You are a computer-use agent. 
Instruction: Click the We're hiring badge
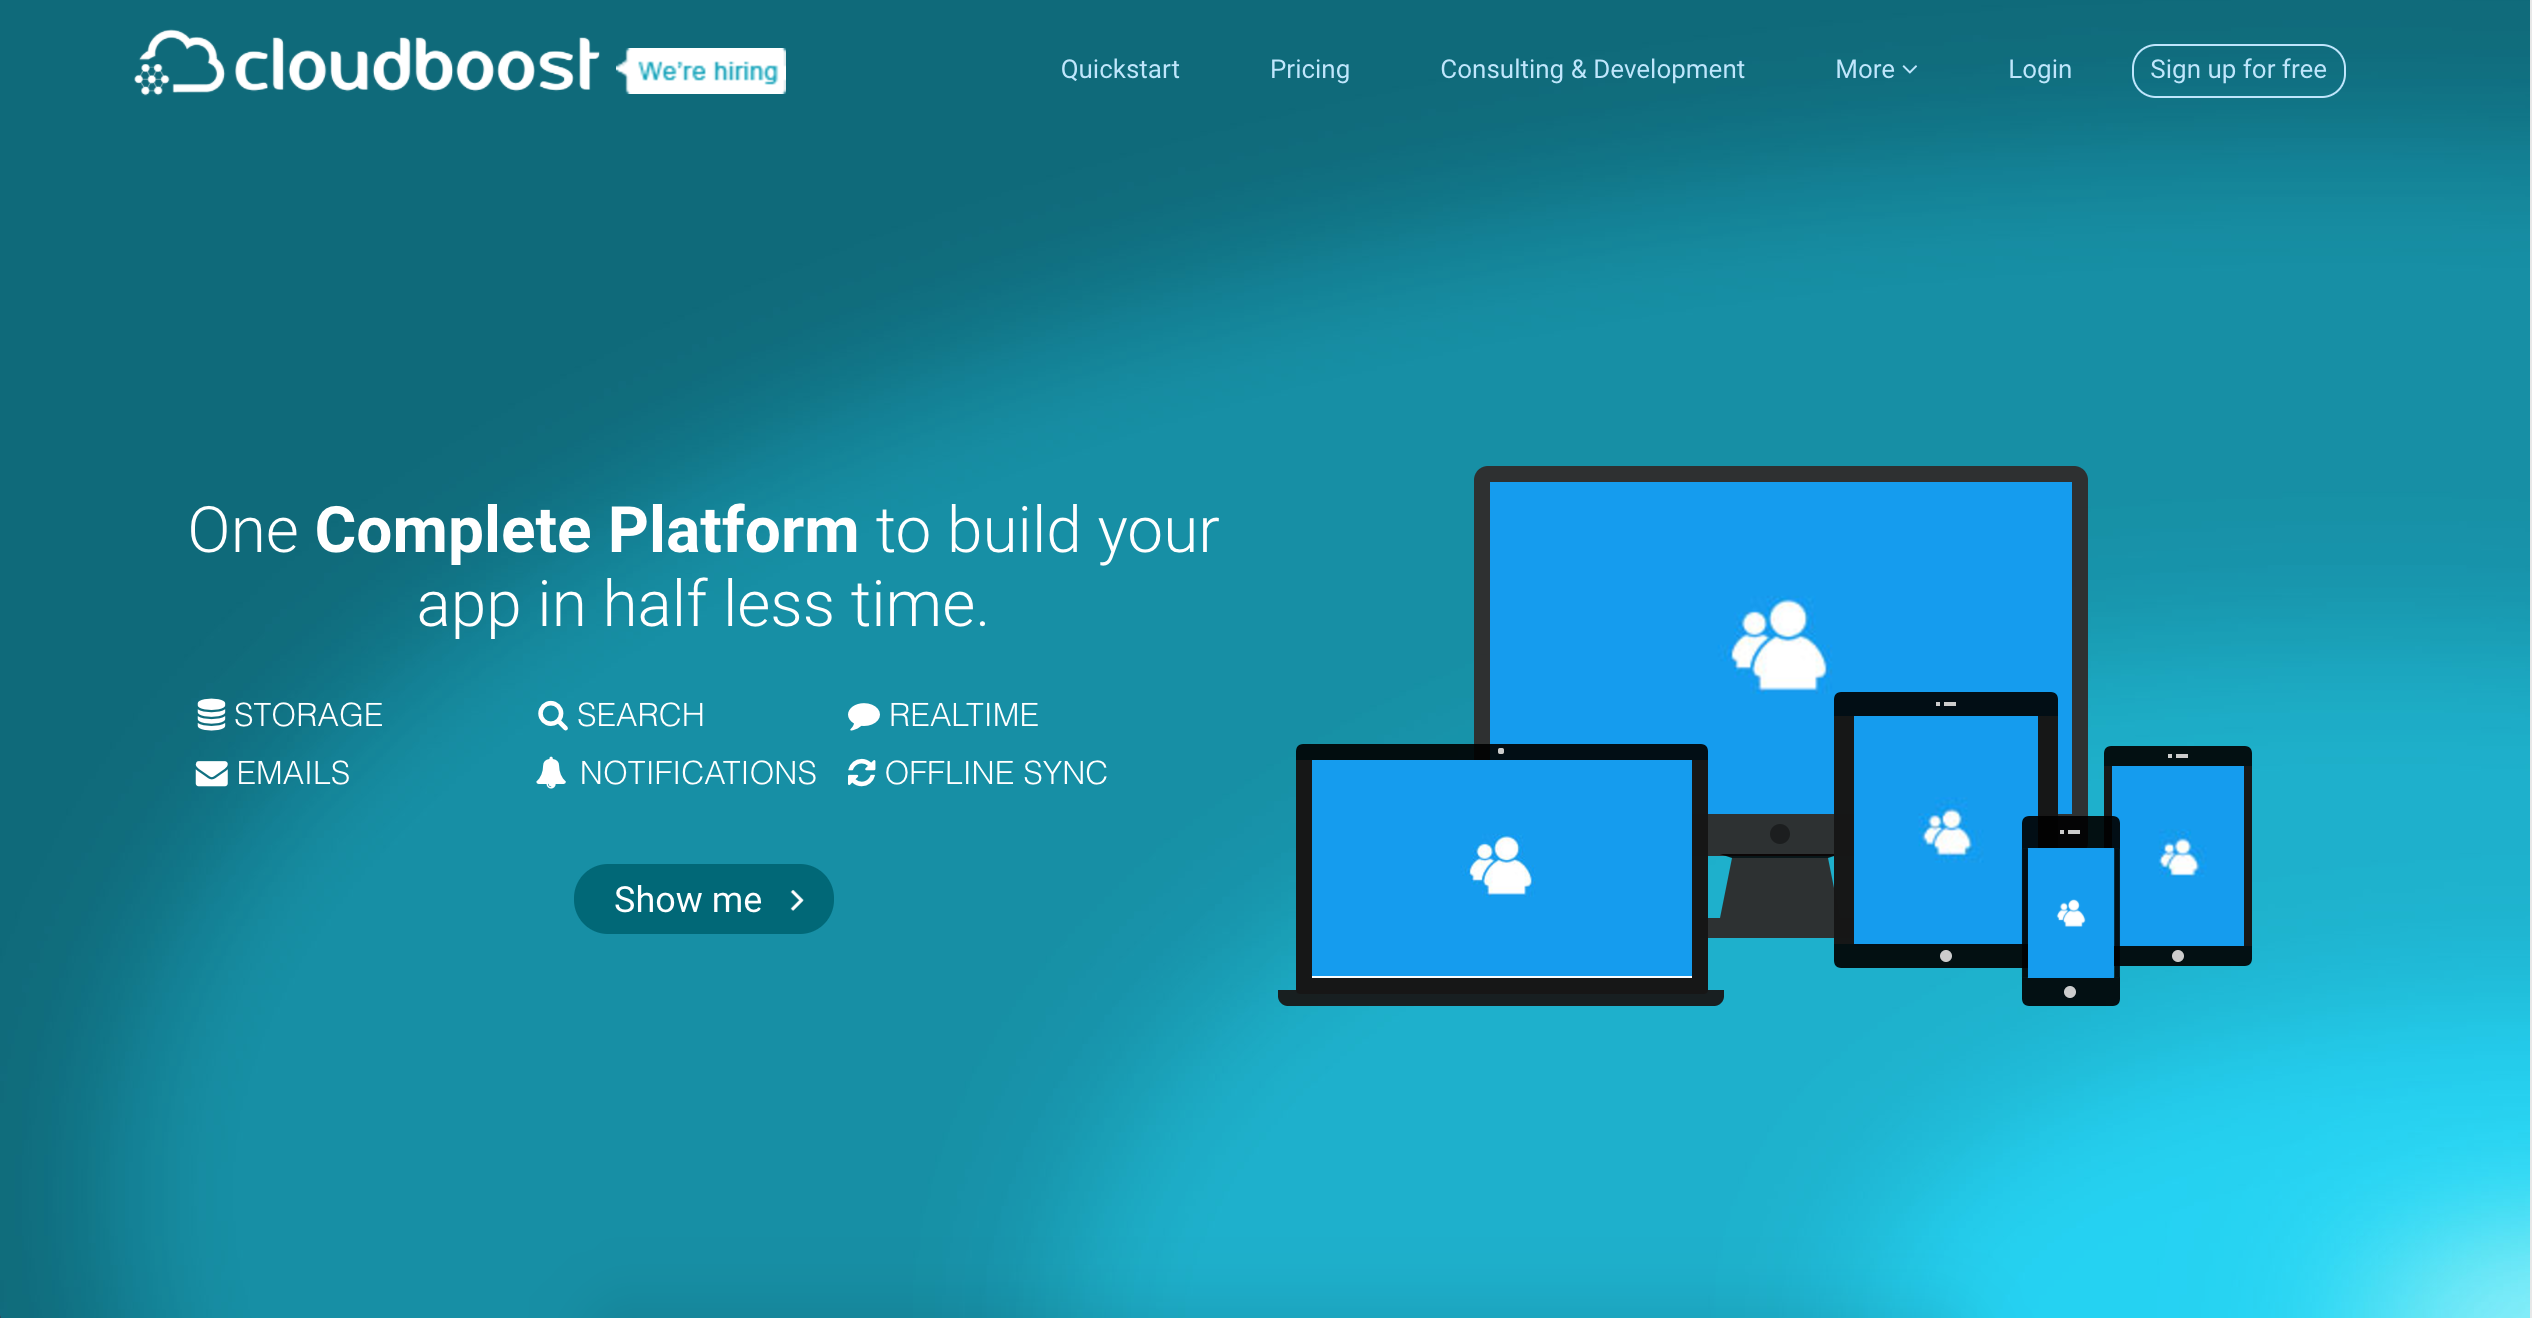point(706,71)
